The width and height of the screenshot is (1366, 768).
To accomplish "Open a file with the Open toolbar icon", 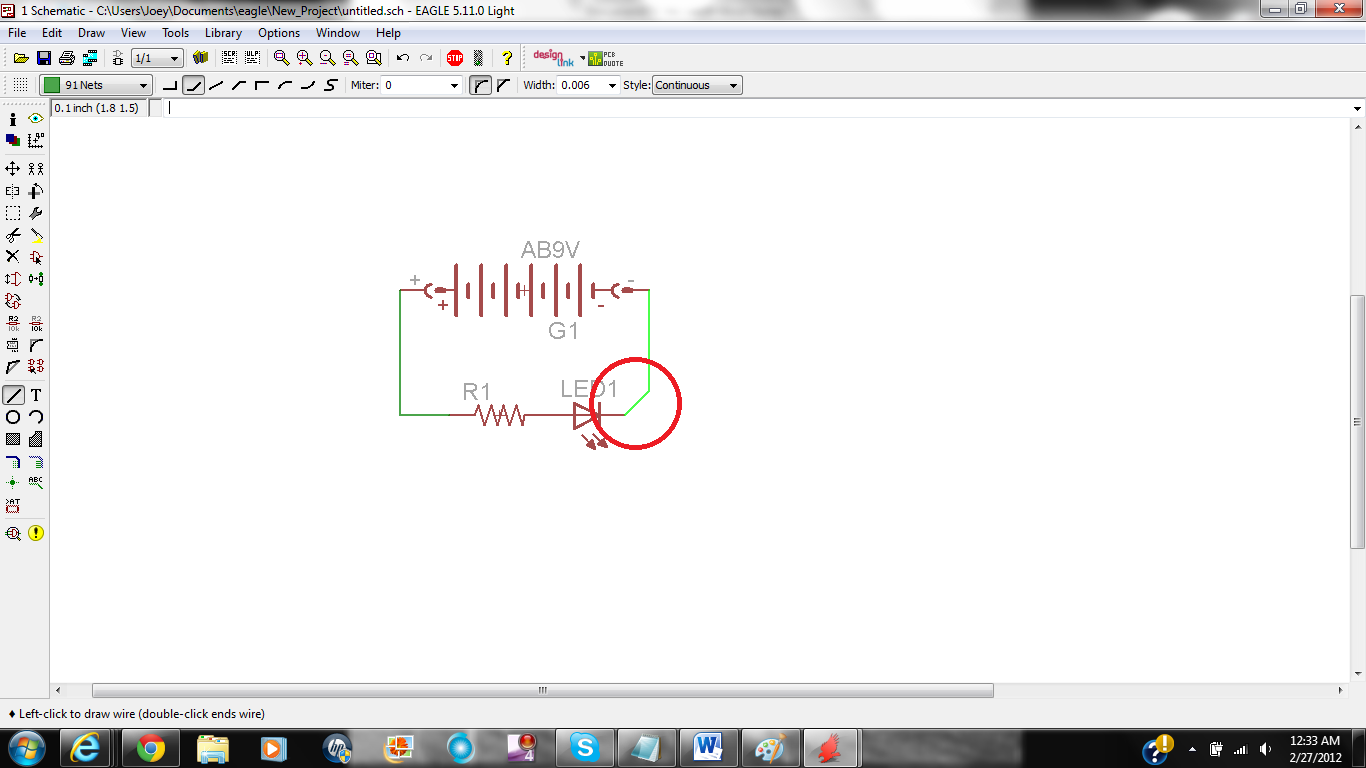I will click(20, 58).
